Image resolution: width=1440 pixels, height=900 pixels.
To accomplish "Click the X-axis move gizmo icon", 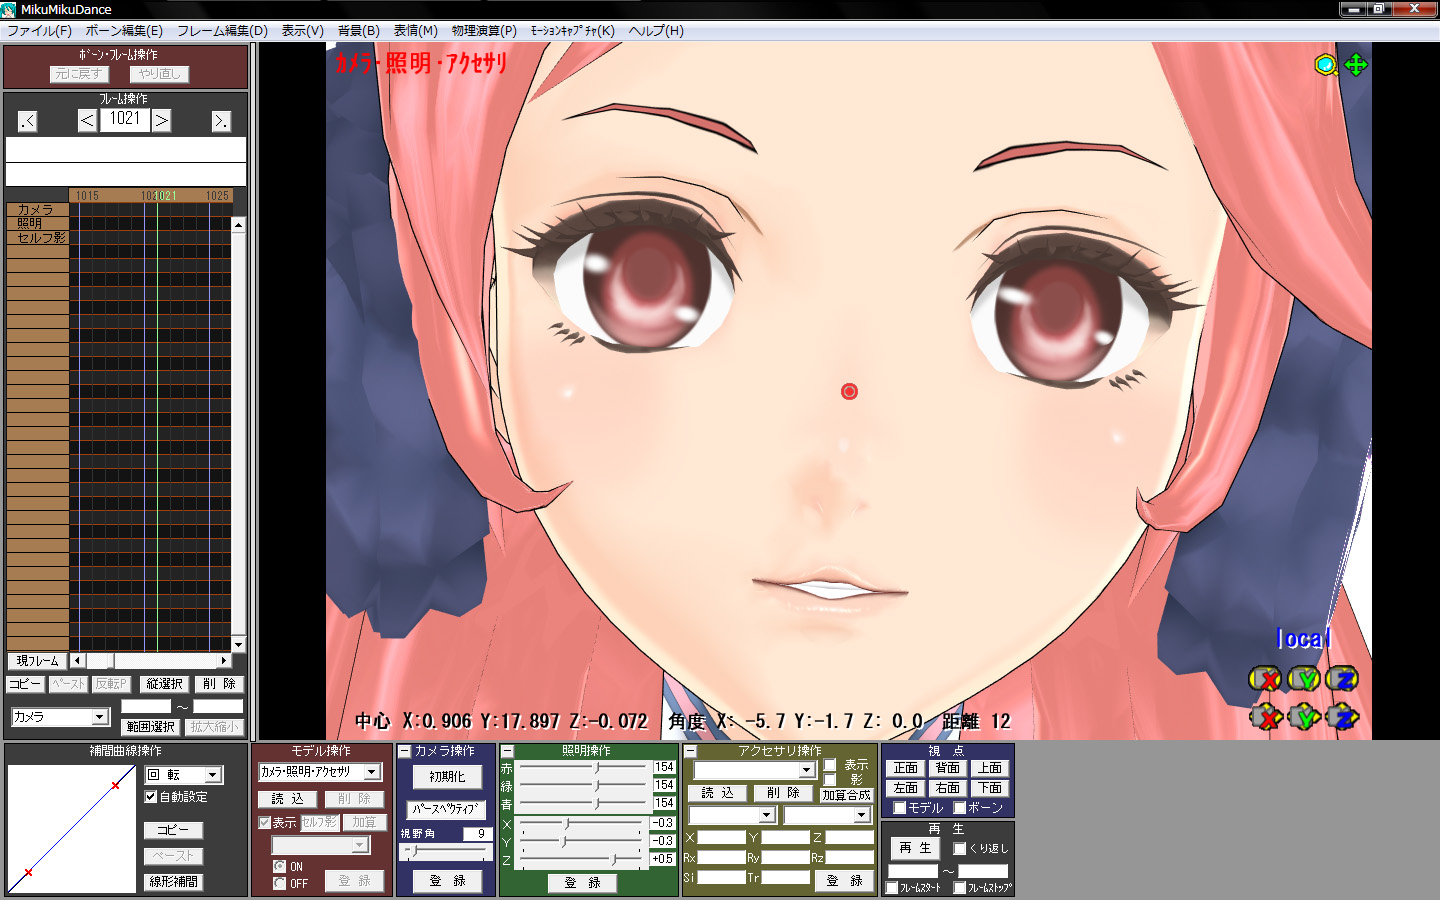I will (x=1266, y=717).
